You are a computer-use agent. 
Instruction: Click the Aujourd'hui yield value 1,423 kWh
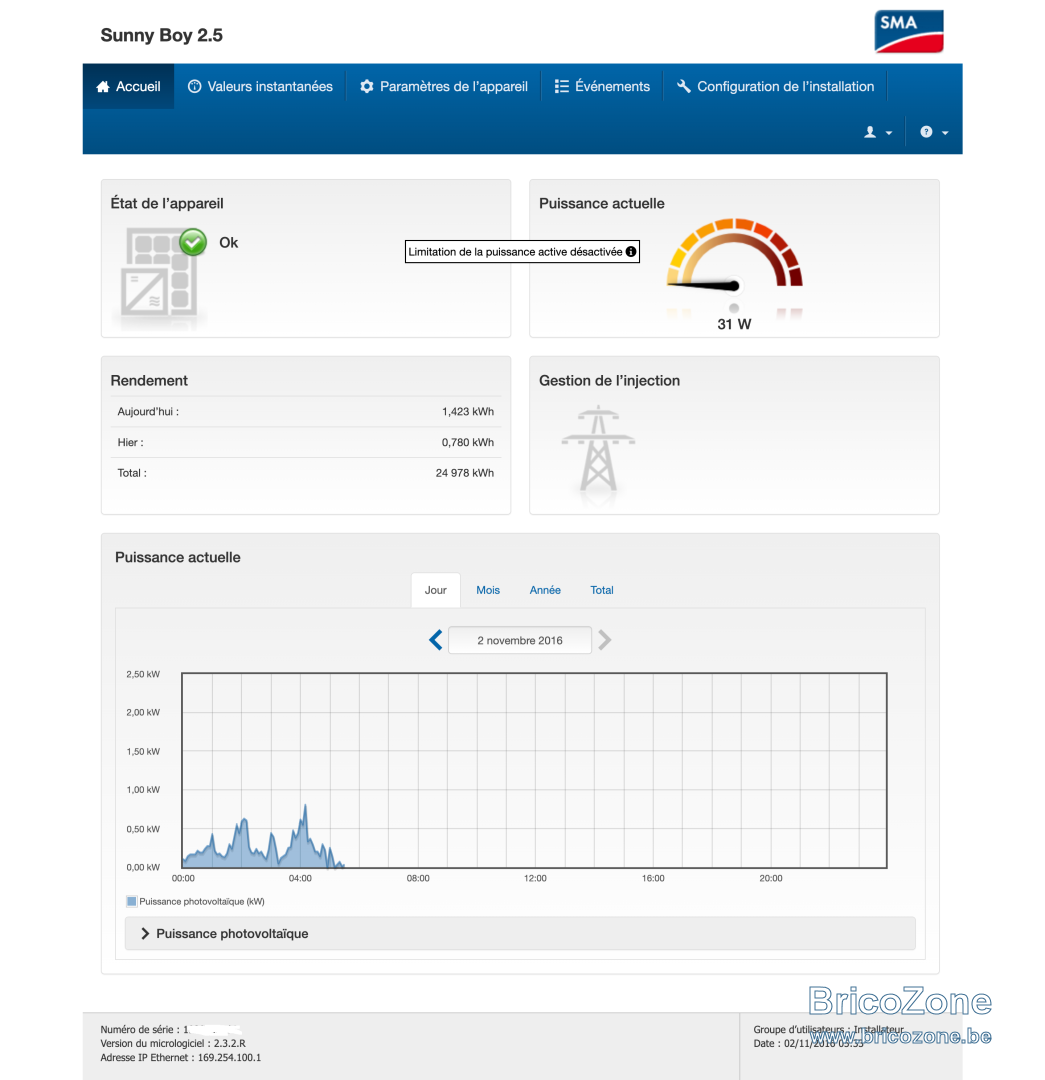click(x=468, y=411)
